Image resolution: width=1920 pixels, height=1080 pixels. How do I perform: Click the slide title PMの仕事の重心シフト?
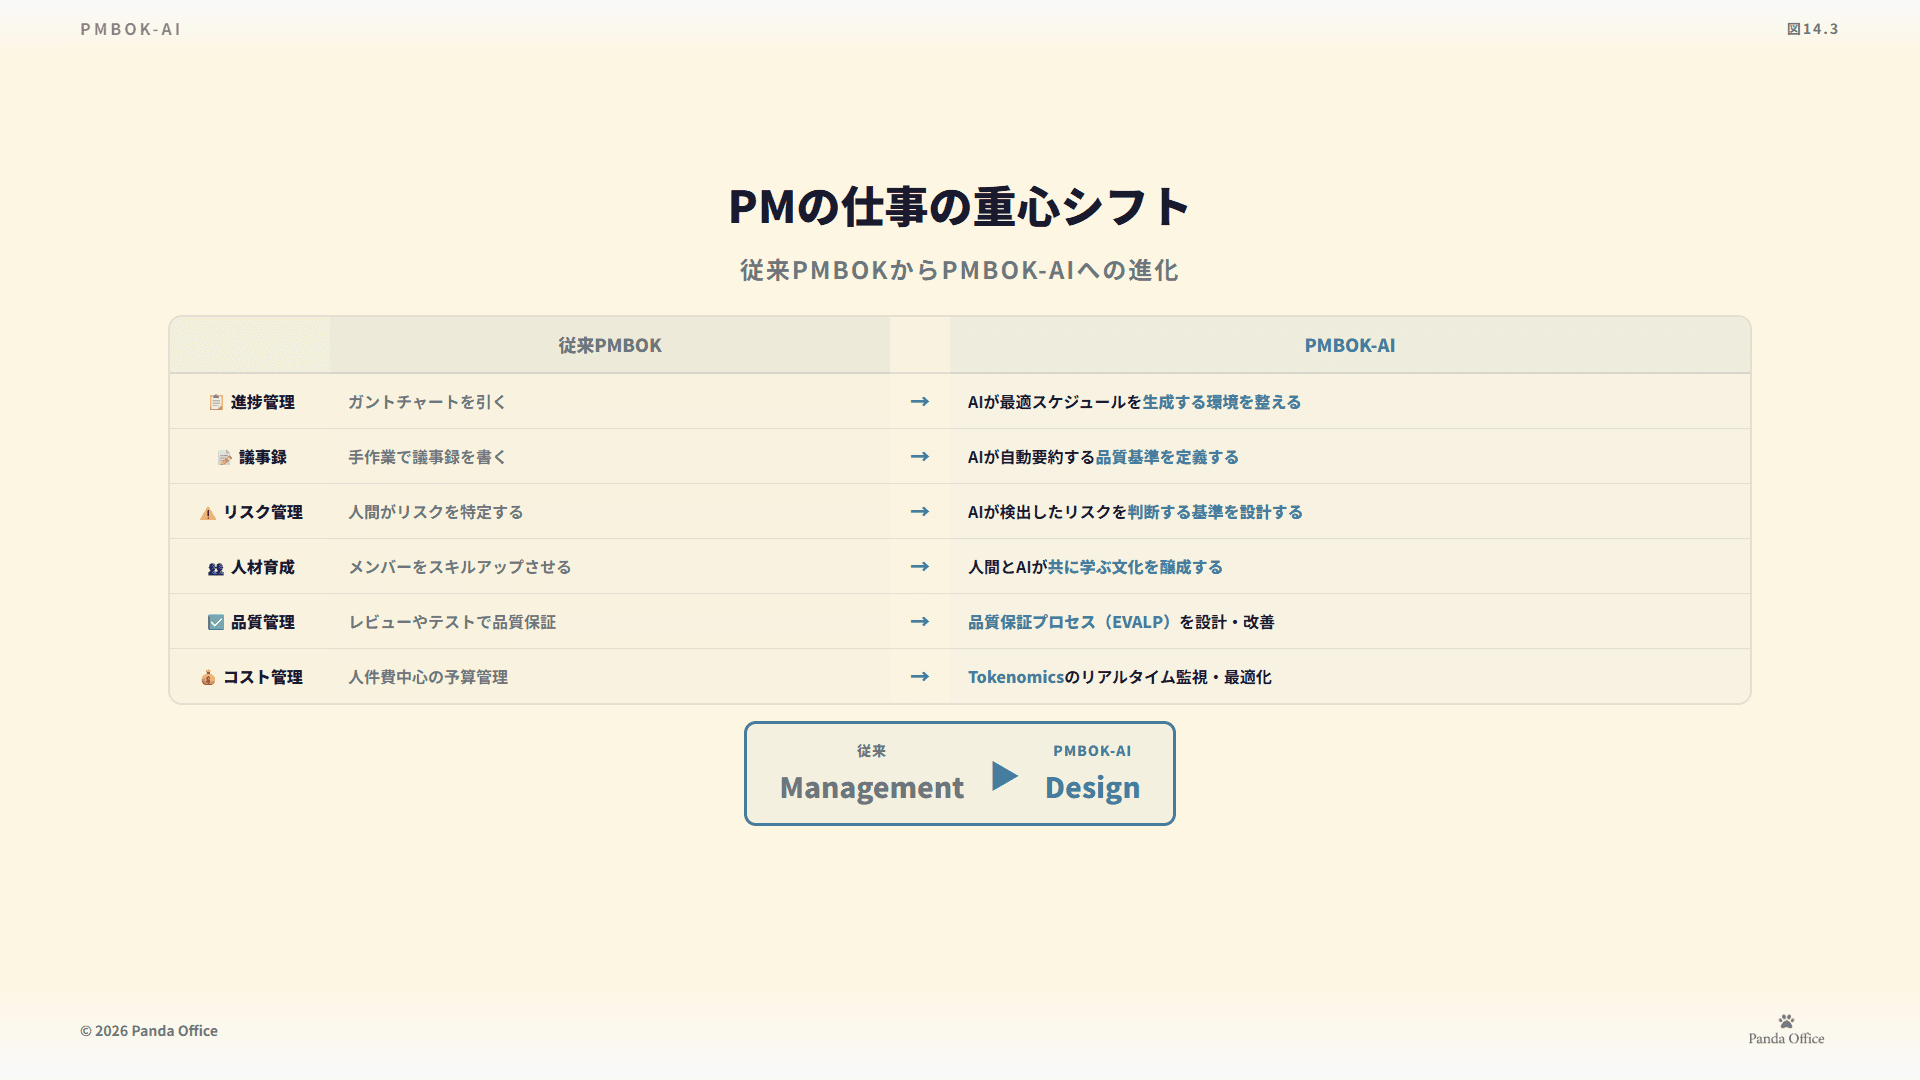[x=960, y=207]
